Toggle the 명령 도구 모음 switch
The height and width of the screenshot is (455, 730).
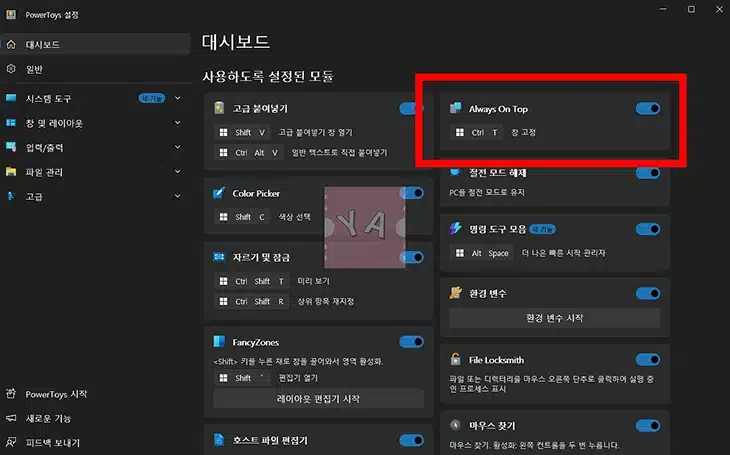coord(648,229)
